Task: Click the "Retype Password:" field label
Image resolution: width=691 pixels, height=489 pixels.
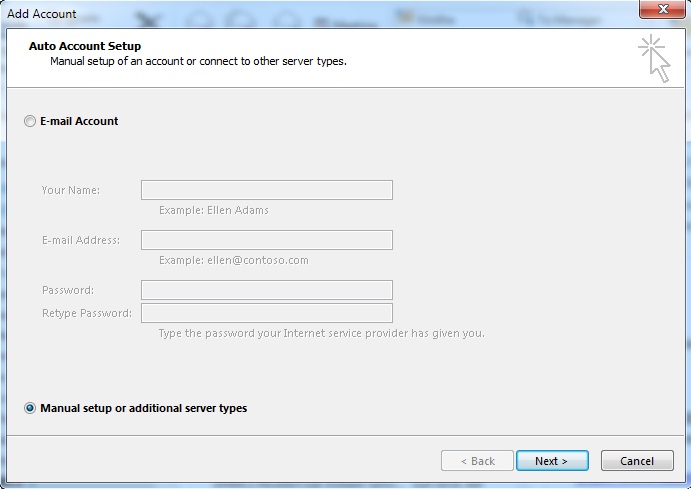Action: [x=87, y=313]
